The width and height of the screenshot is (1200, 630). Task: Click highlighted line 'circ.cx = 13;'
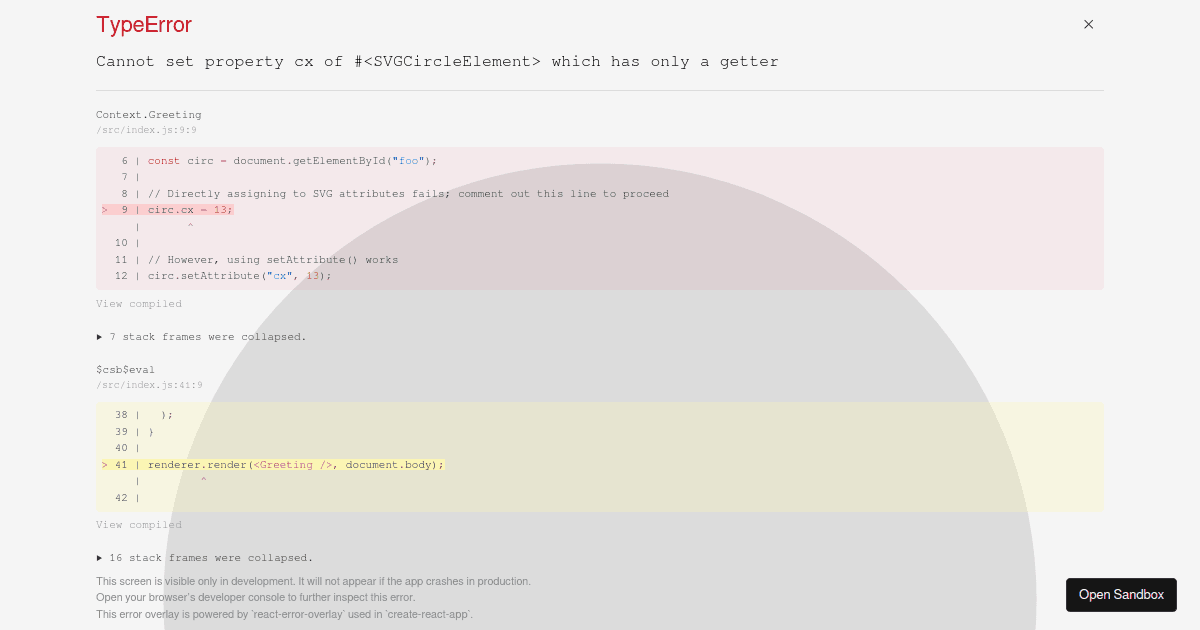190,210
